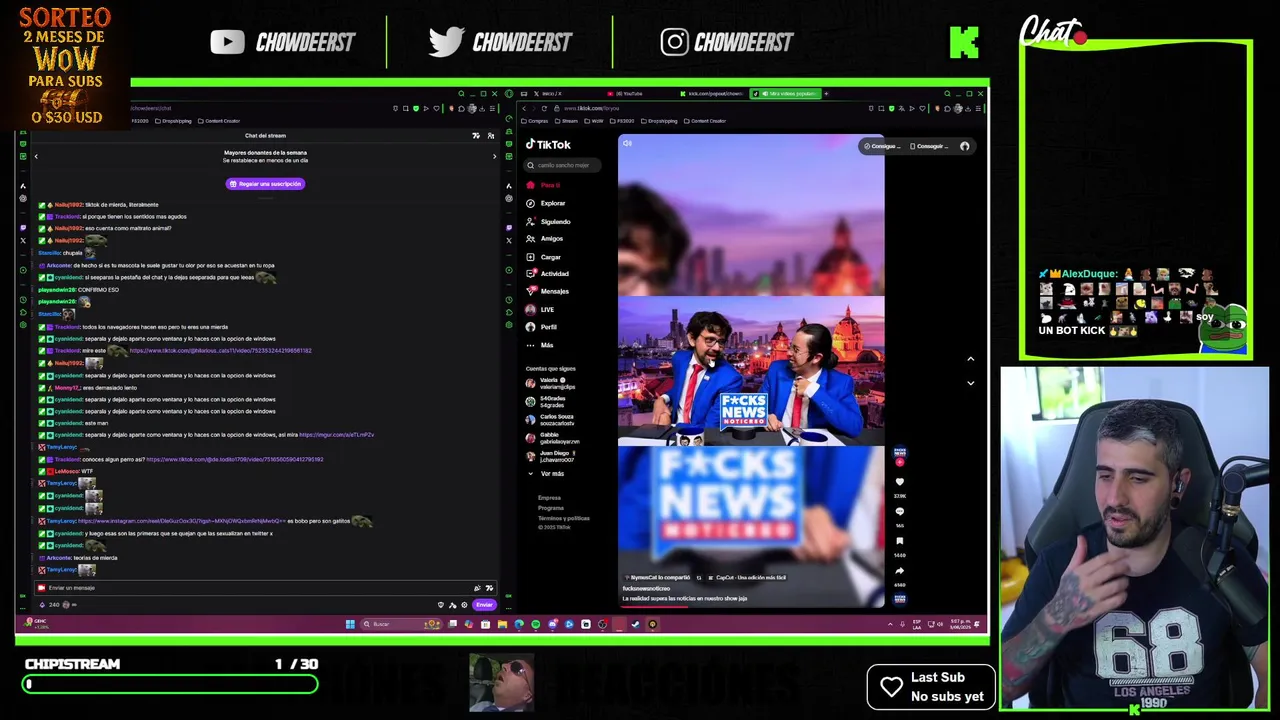Show hidden system tray icons

click(890, 624)
